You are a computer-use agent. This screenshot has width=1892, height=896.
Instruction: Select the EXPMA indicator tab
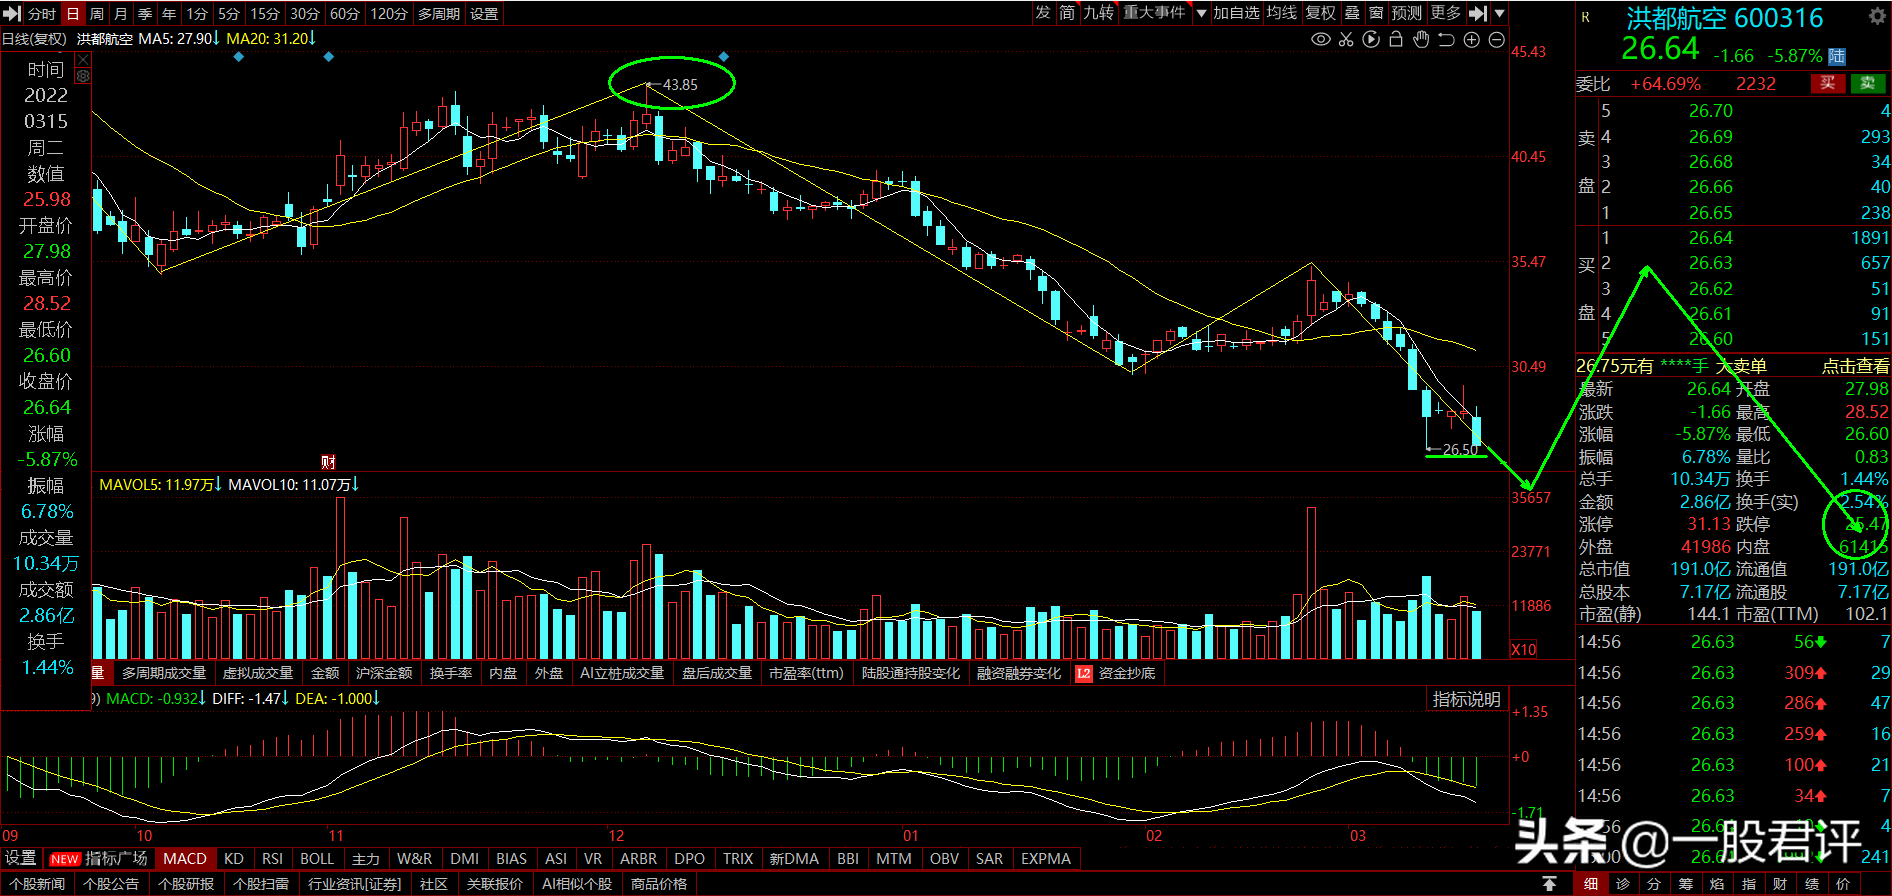click(1046, 859)
